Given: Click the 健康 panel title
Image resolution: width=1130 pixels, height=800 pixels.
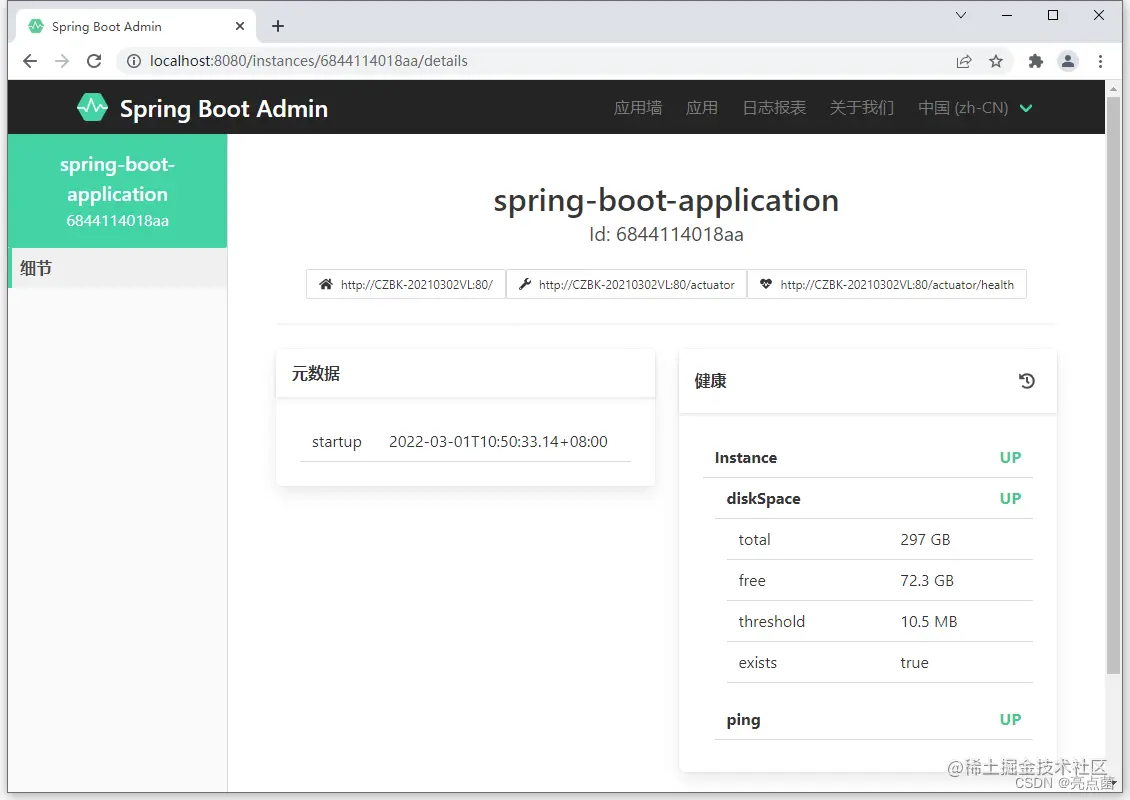Looking at the screenshot, I should click(x=710, y=381).
